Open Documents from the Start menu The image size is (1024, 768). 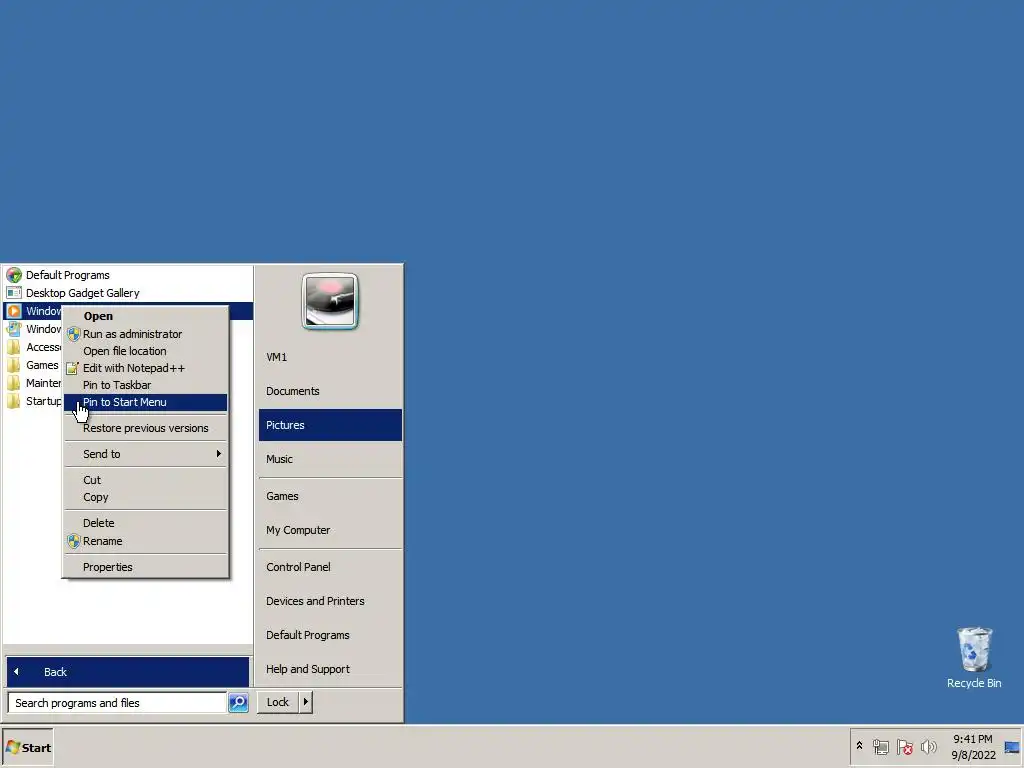(330, 391)
